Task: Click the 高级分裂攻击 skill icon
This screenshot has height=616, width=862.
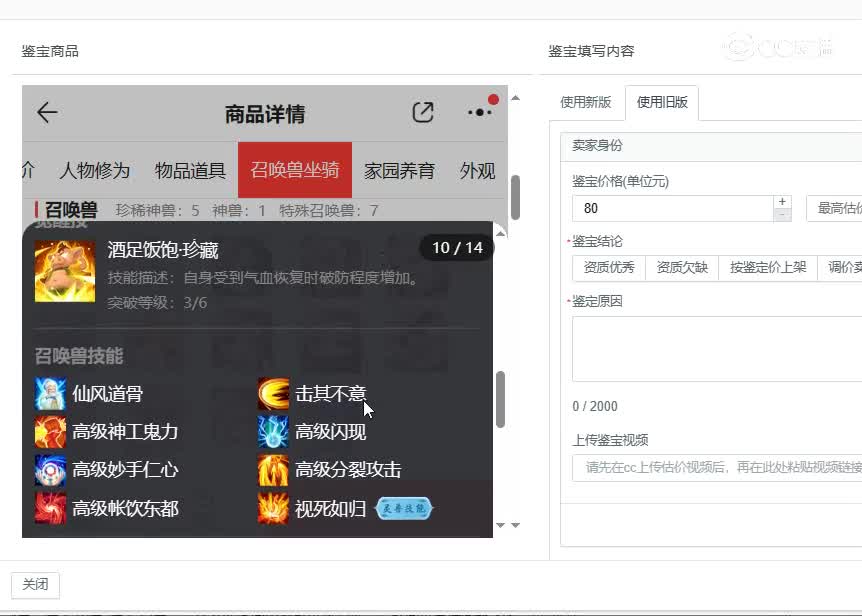Action: tap(273, 470)
